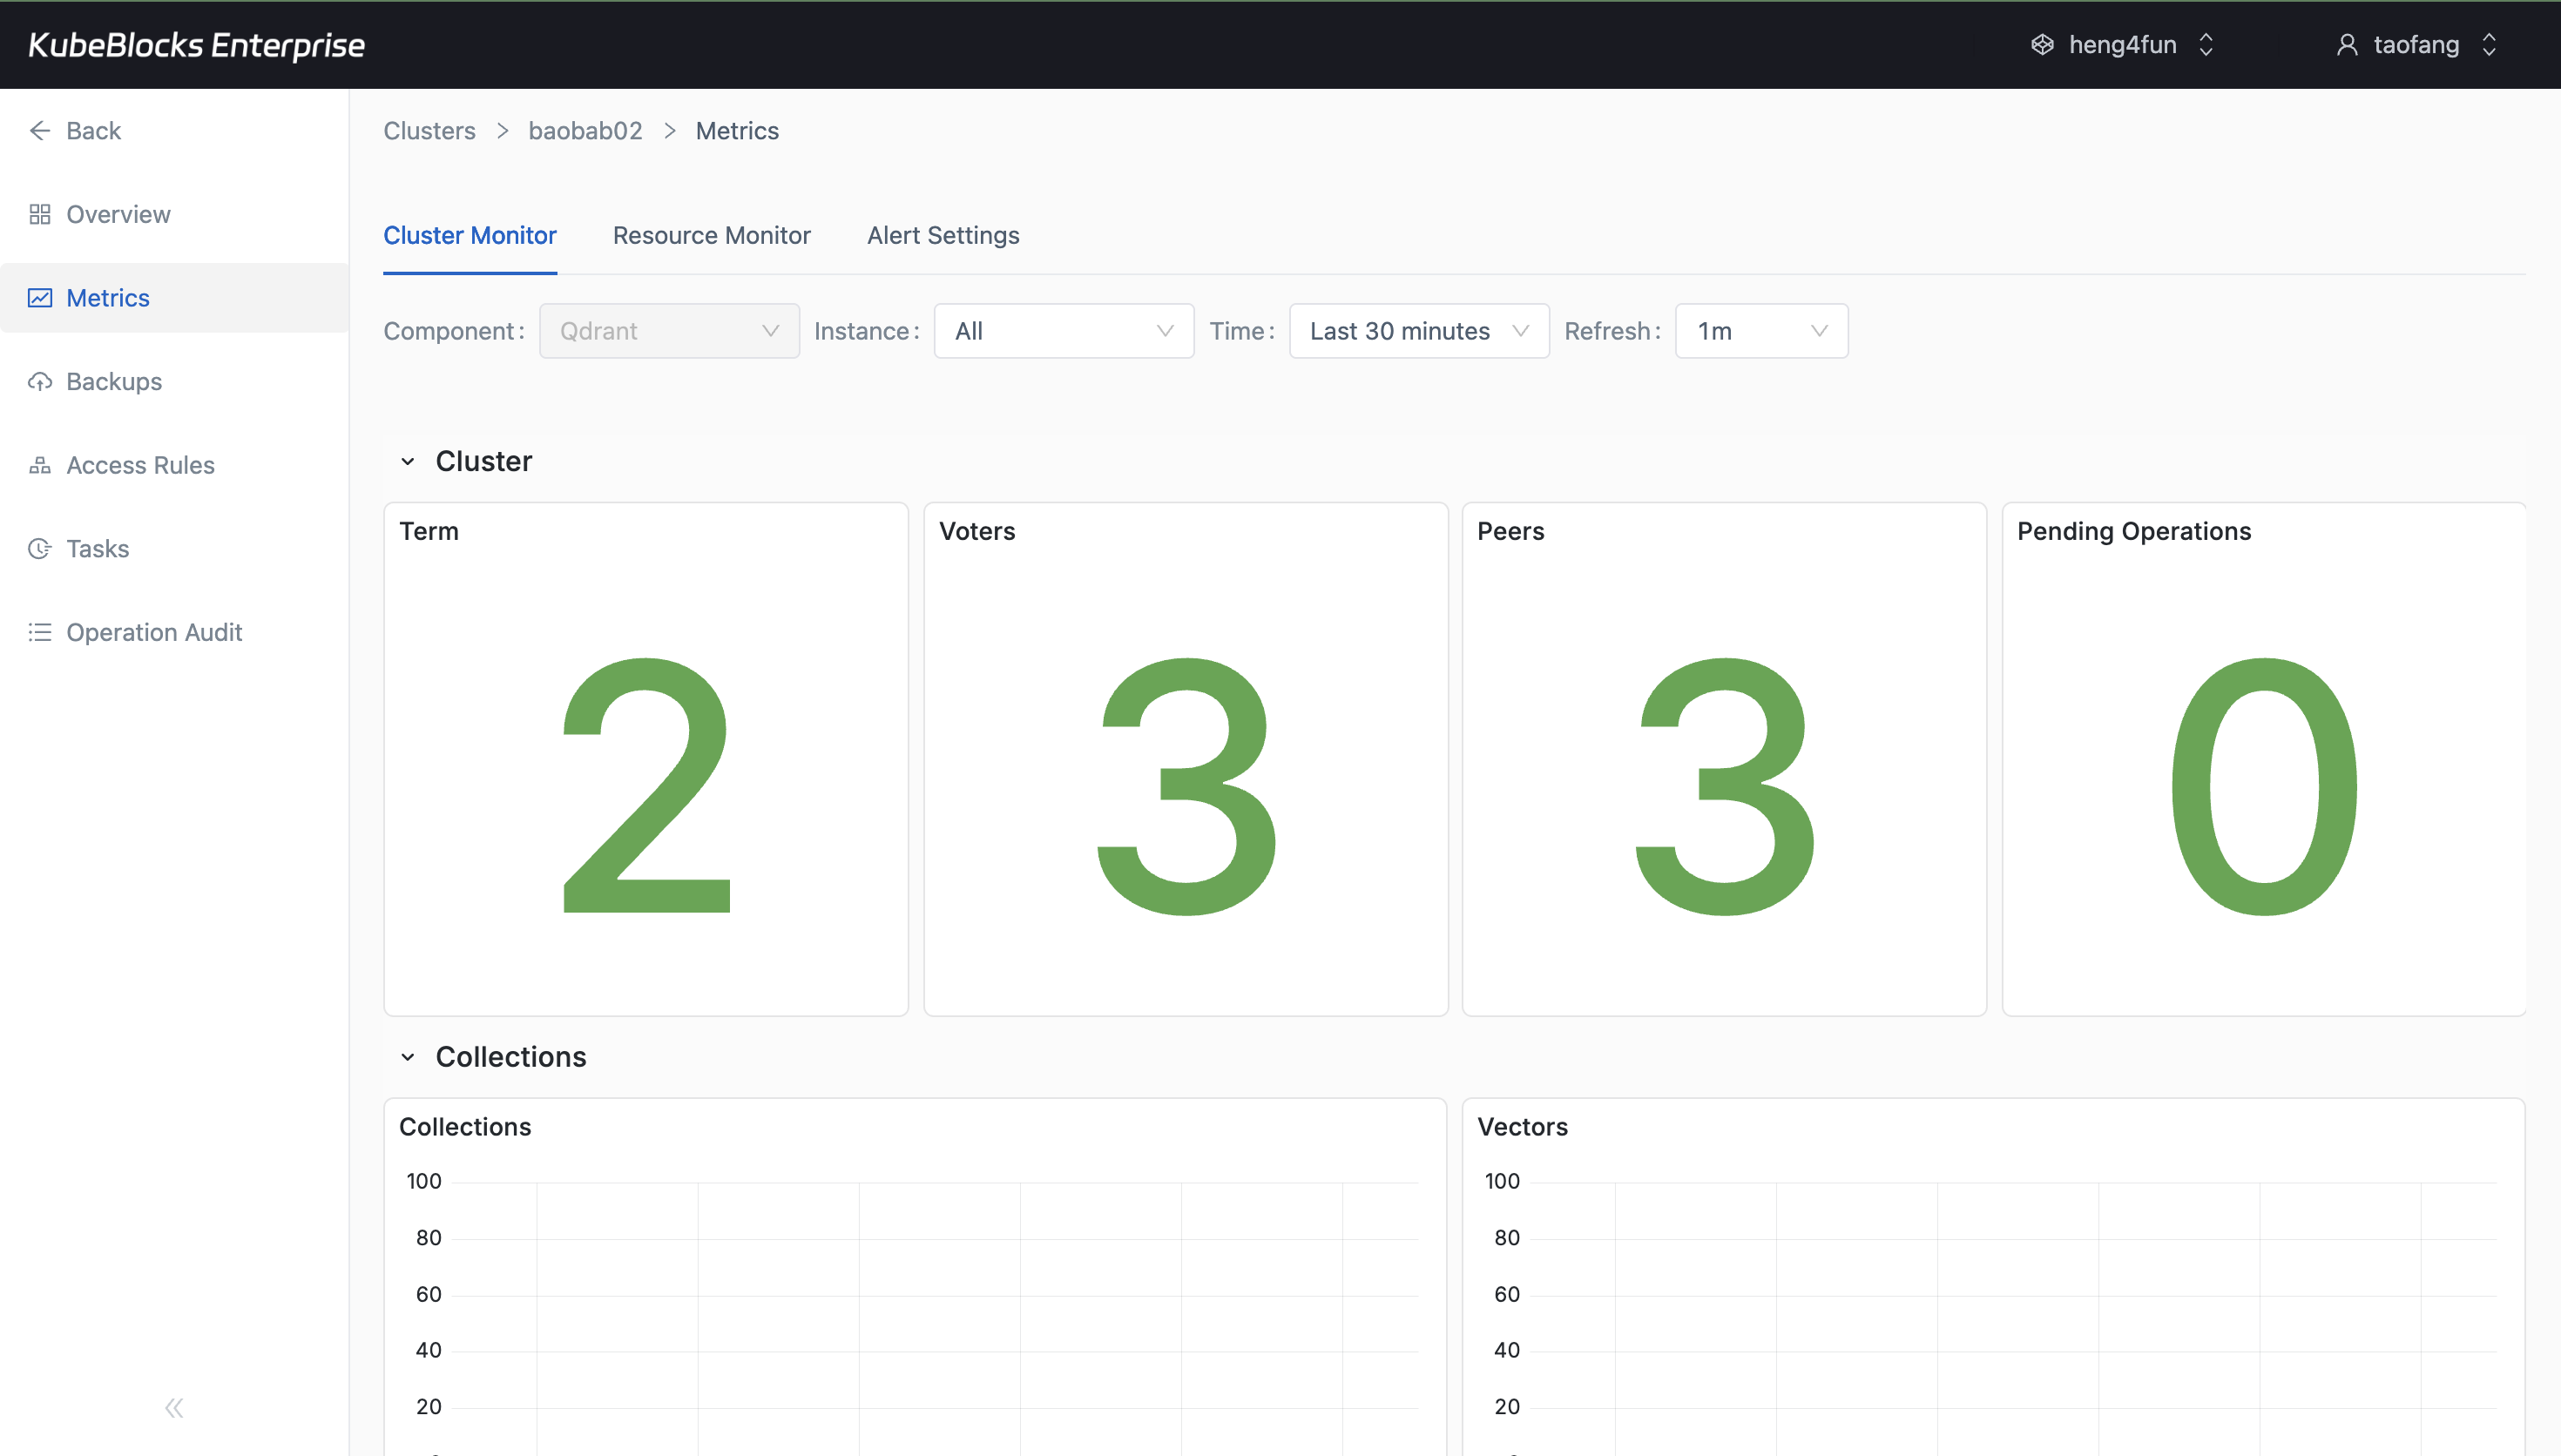Collapse sidebar with double-chevron icon
The image size is (2561, 1456).
(x=174, y=1408)
